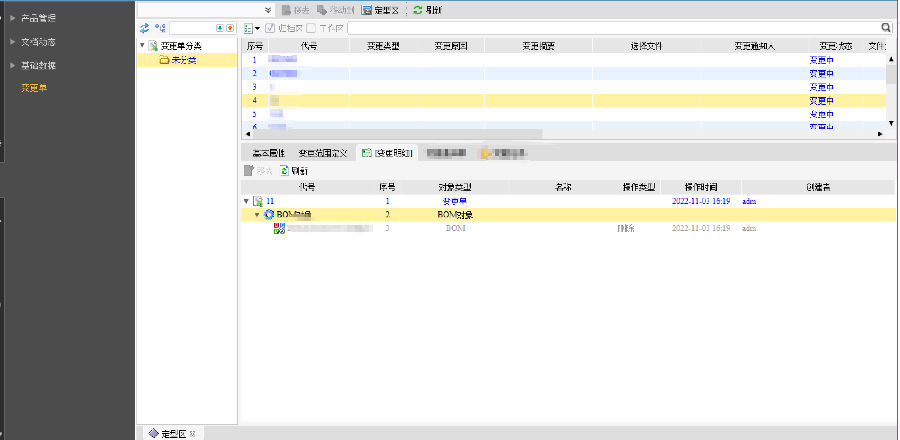Switch to the change scope definition tab
Viewport: 900px width, 440px height.
[323, 153]
